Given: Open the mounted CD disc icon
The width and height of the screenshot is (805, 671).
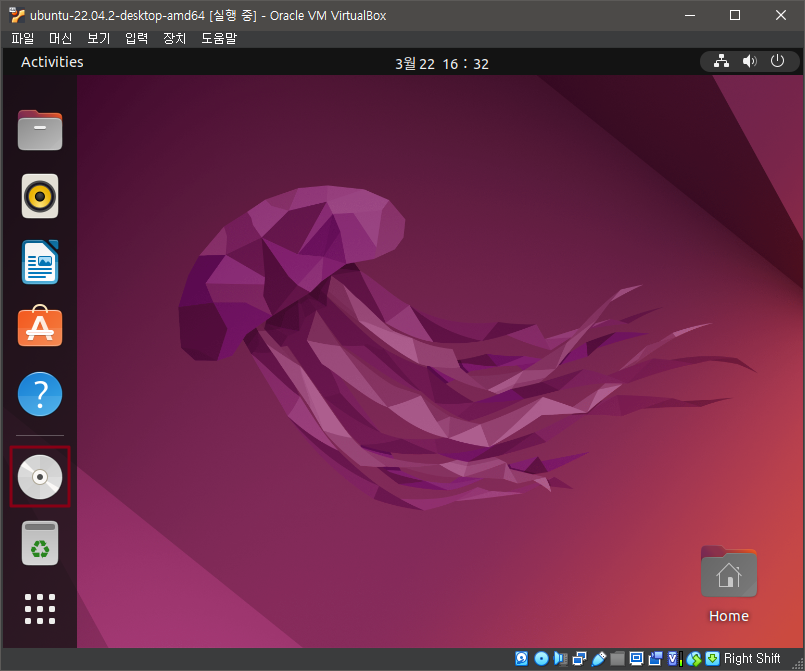Looking at the screenshot, I should point(40,477).
